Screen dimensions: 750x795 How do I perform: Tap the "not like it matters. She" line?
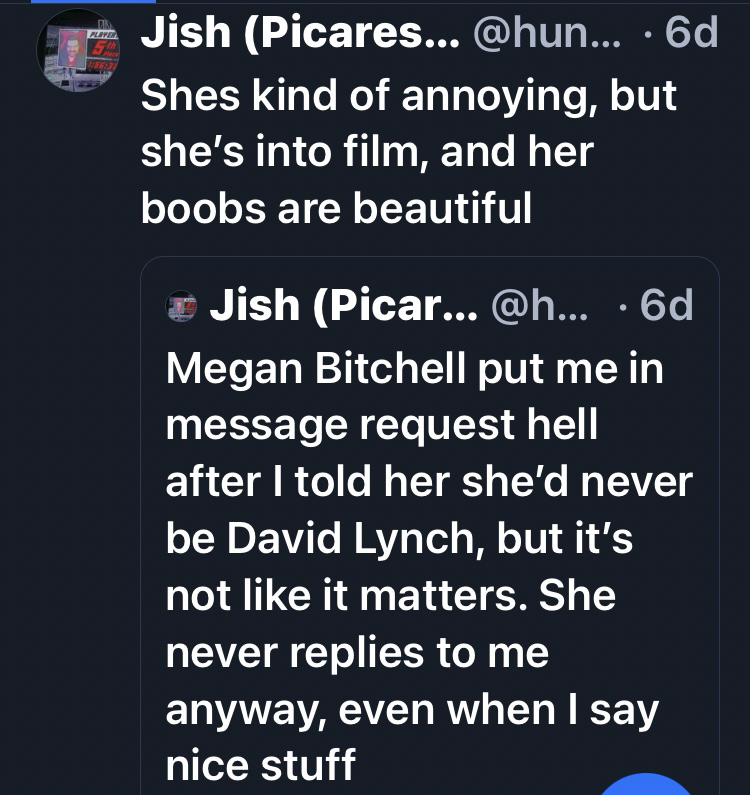tap(389, 596)
